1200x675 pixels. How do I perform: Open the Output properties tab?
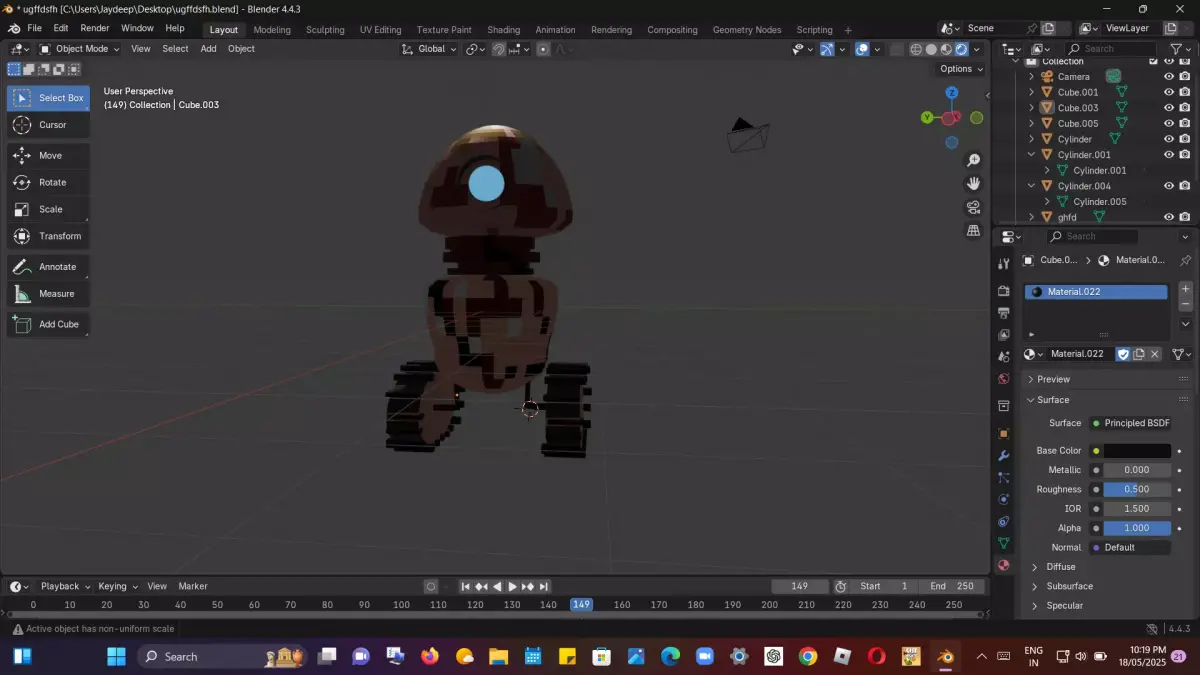[1004, 312]
